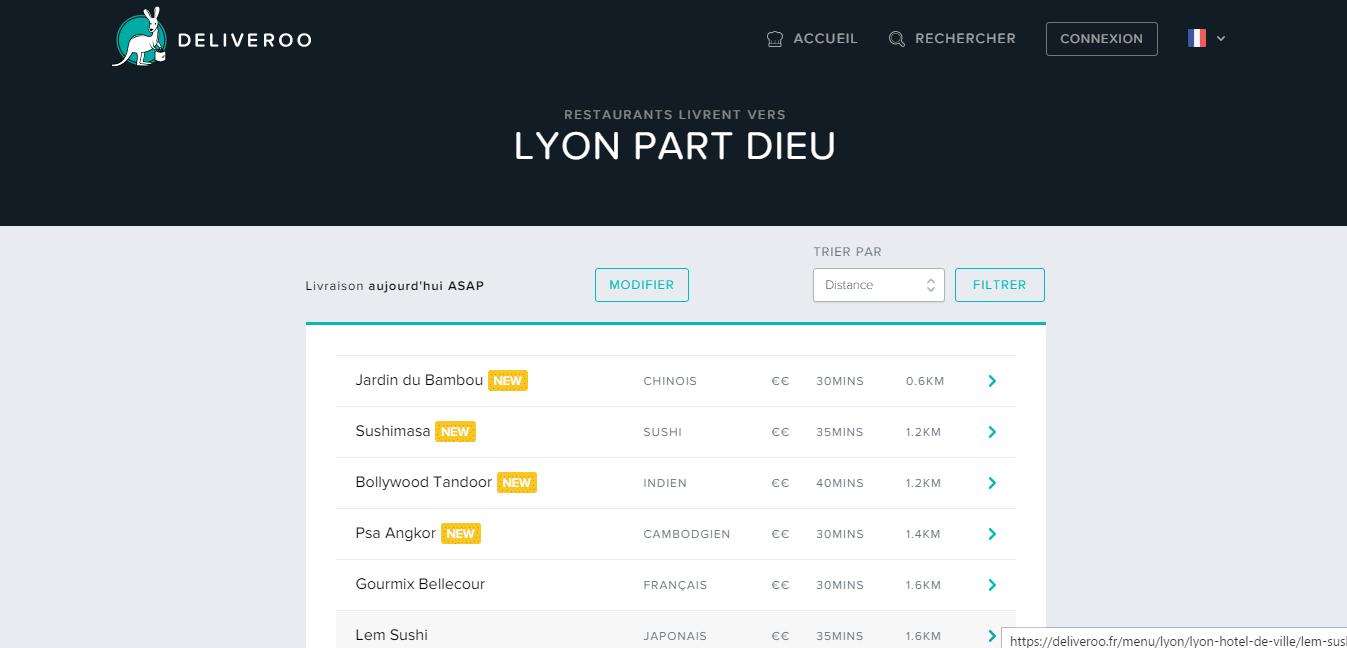1347x648 pixels.
Task: Click the green arrow for Sushimasa
Action: [991, 432]
